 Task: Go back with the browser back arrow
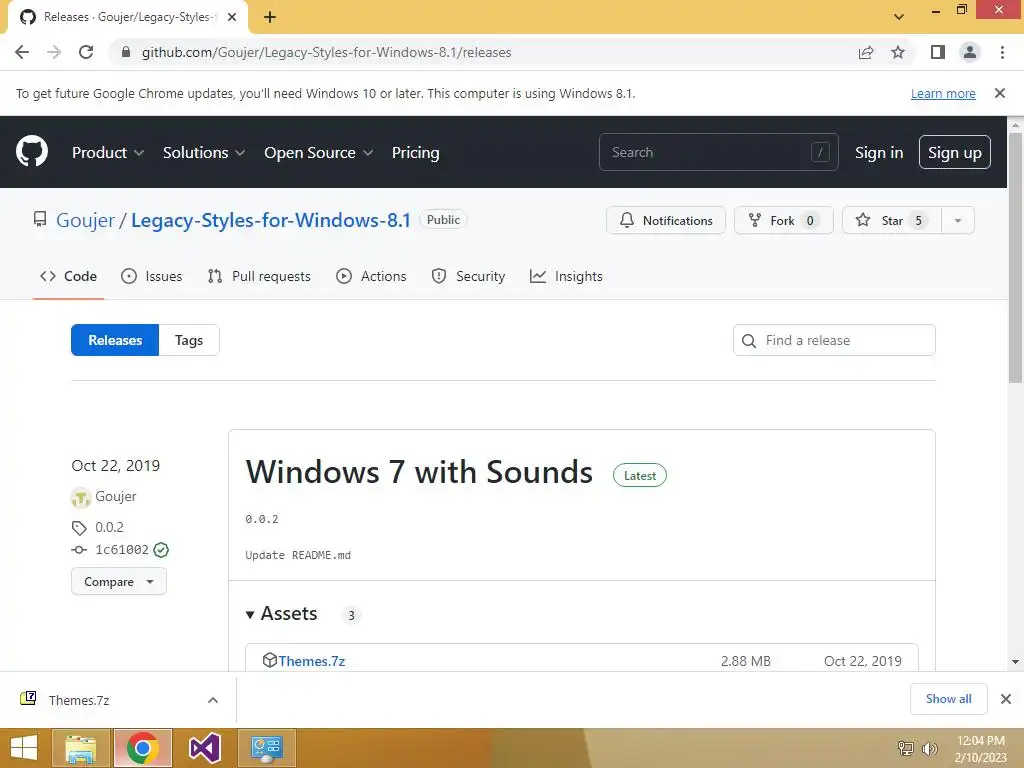(x=22, y=52)
